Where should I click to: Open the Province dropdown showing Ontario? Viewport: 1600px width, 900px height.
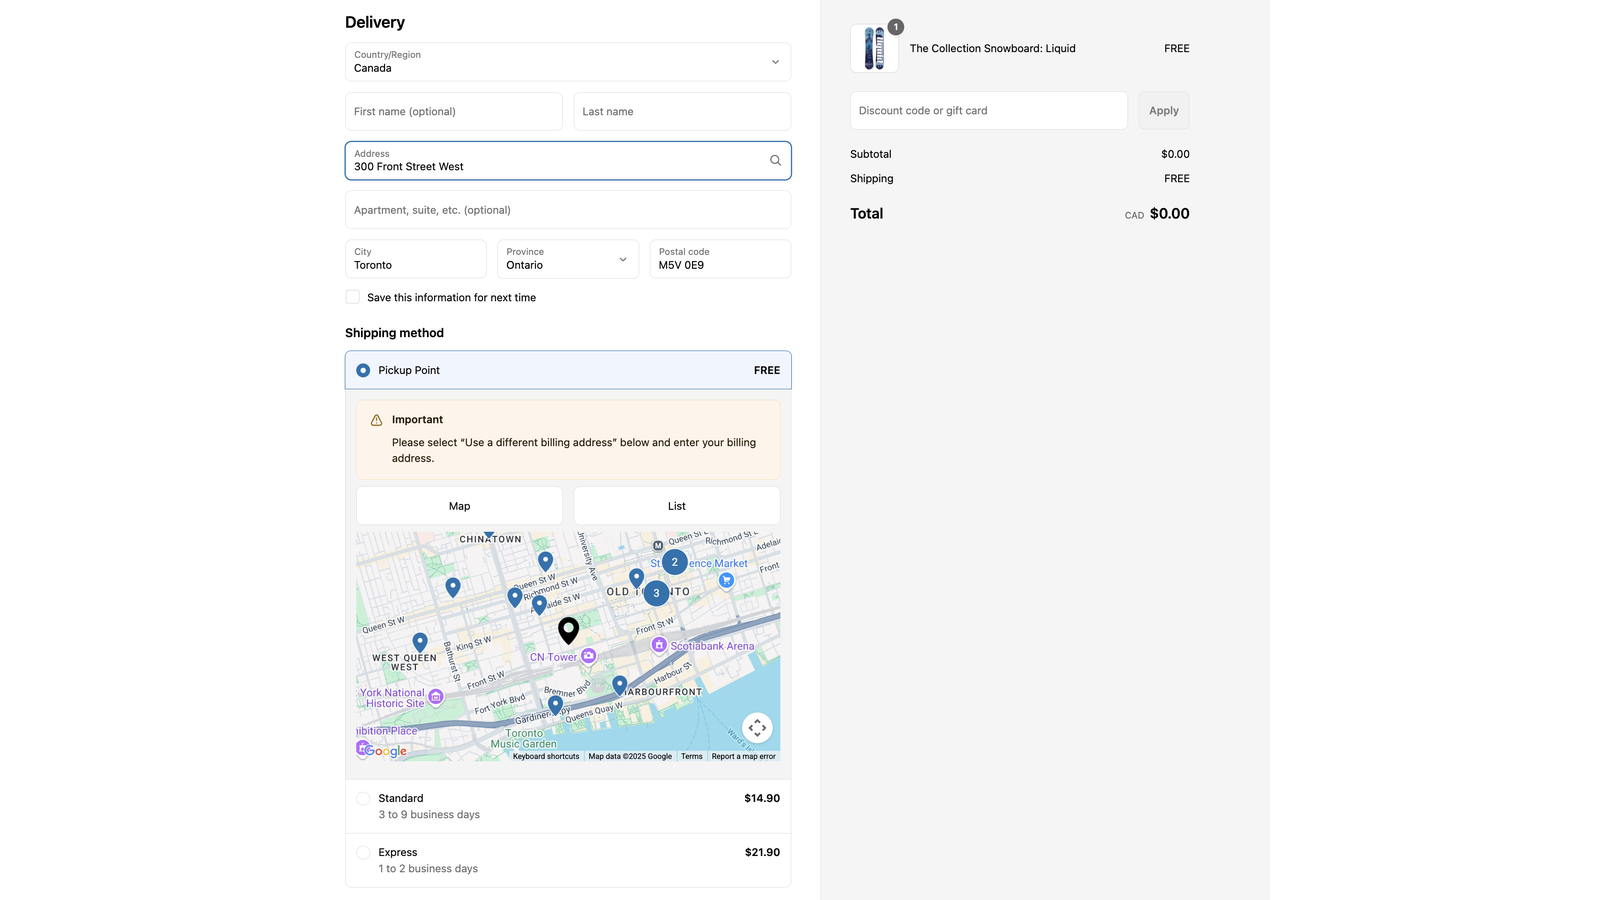pos(568,259)
